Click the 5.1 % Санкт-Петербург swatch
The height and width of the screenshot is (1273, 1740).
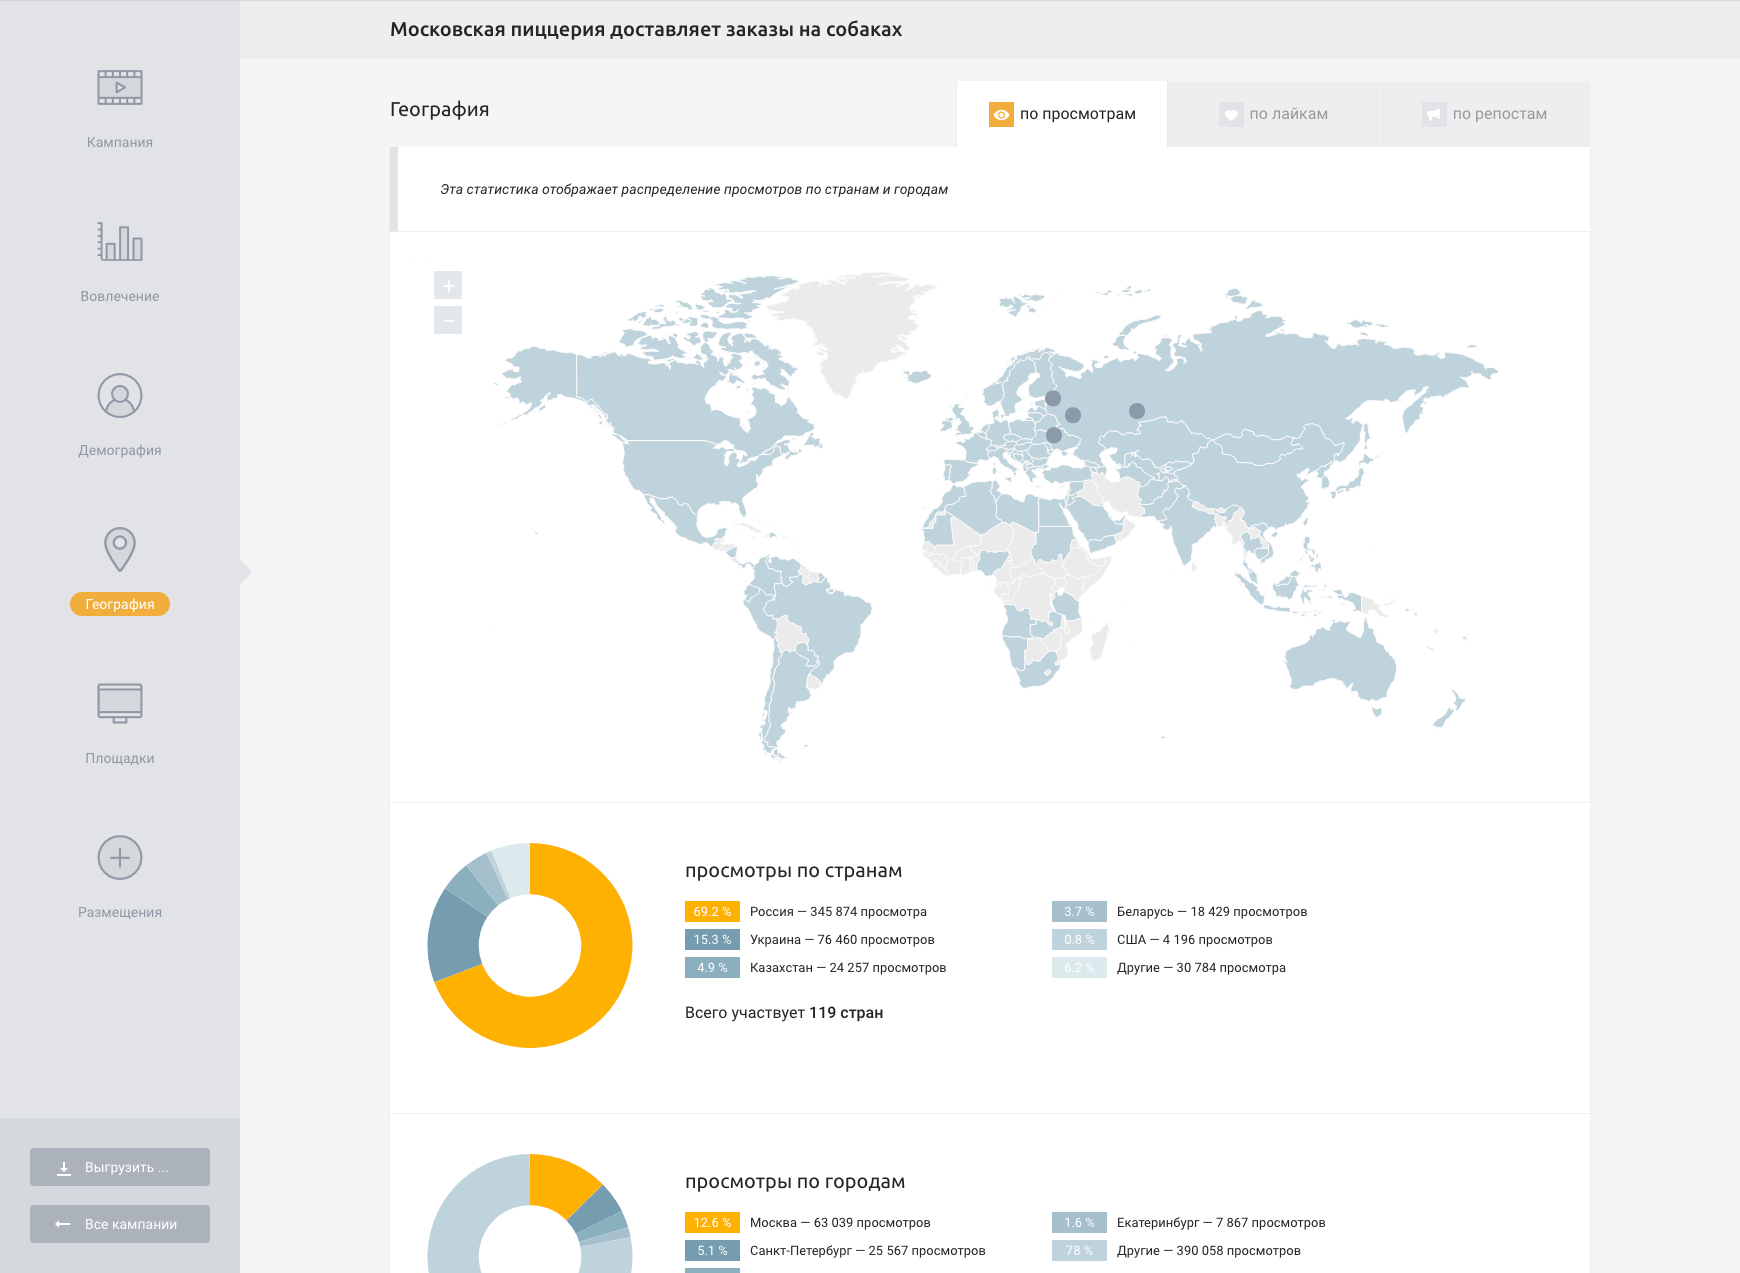712,1251
